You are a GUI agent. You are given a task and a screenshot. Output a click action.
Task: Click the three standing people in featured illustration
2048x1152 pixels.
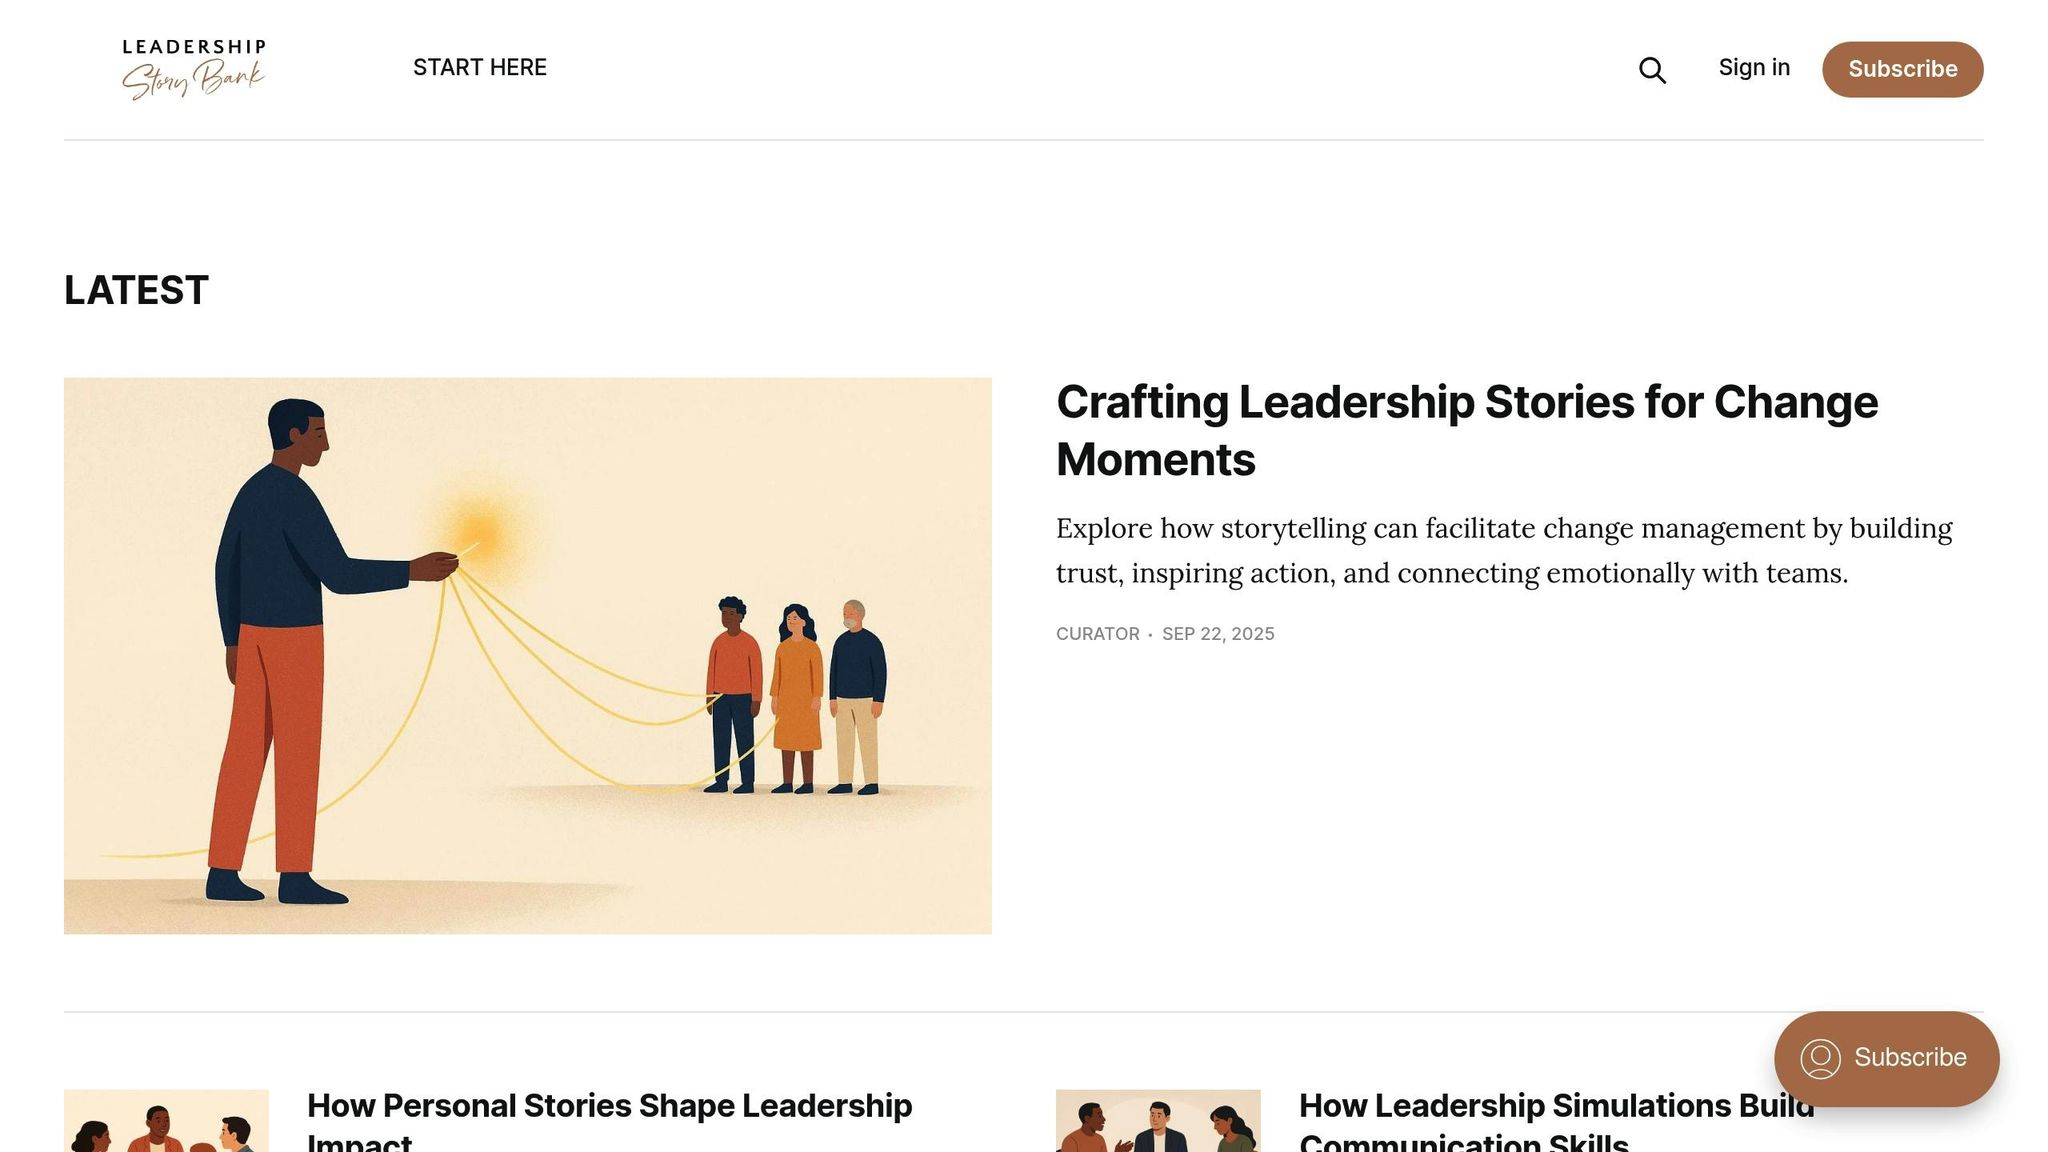pos(796,696)
